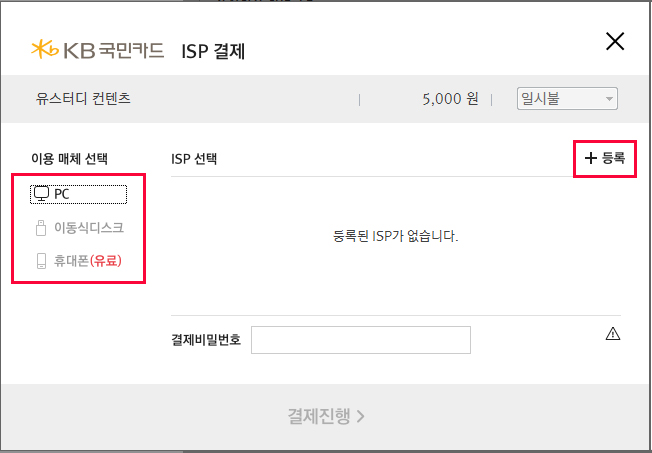Click the 등록된 ISP가 없습니다 message
The height and width of the screenshot is (453, 652).
tap(395, 237)
